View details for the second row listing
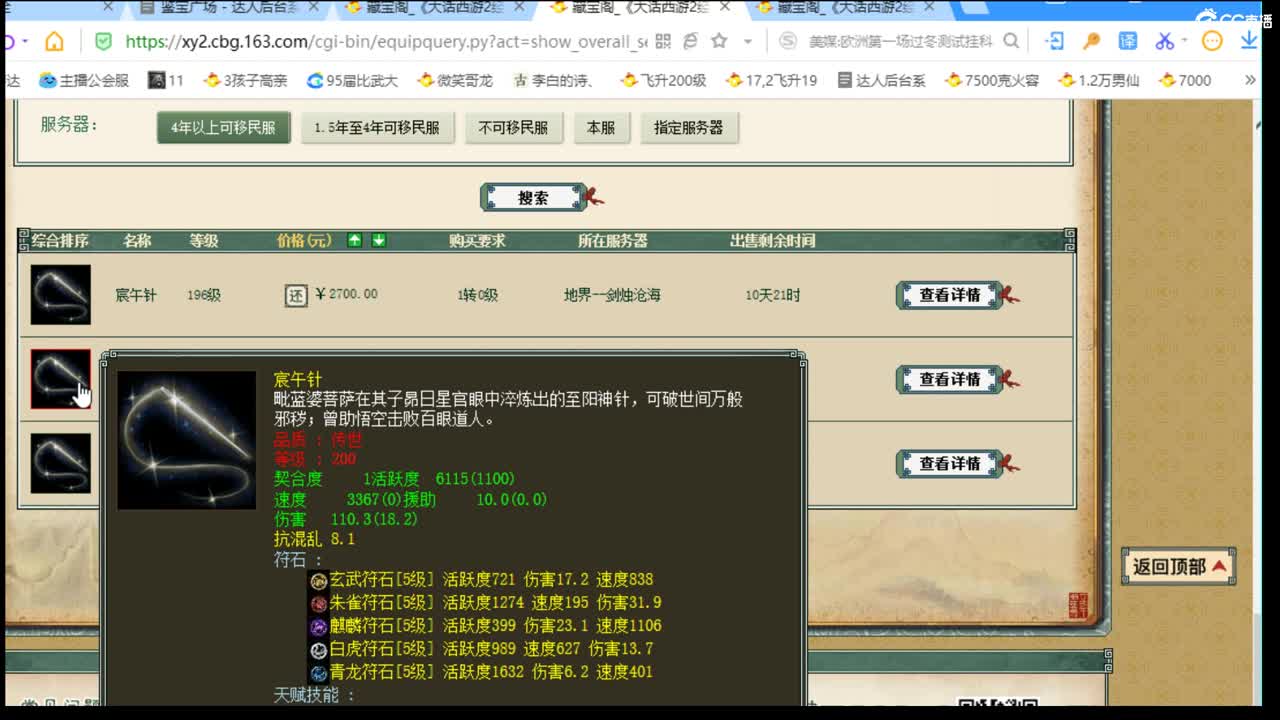Viewport: 1280px width, 720px height. click(950, 379)
